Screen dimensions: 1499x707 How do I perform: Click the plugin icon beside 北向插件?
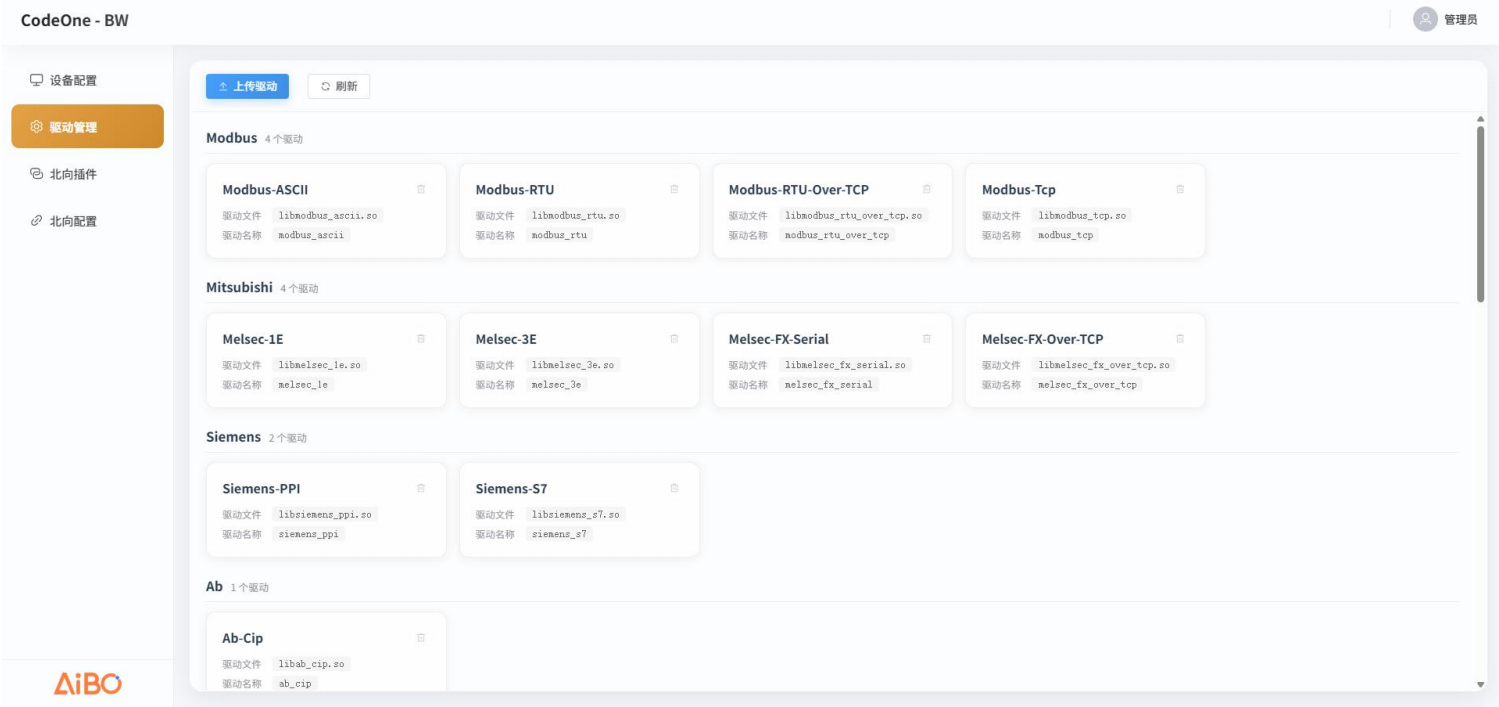[36, 174]
